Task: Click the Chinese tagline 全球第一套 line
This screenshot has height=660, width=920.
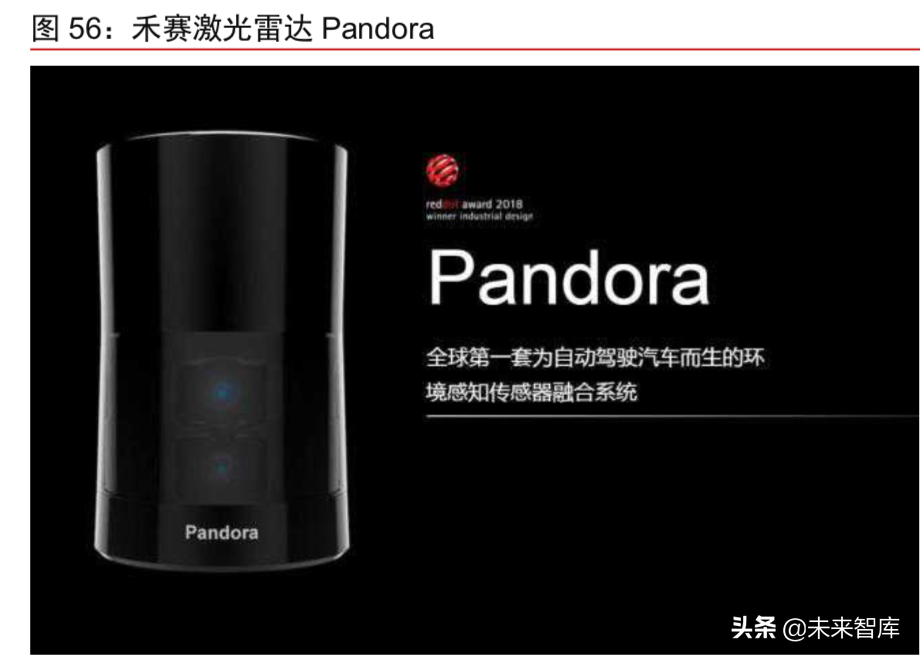Action: click(x=596, y=357)
